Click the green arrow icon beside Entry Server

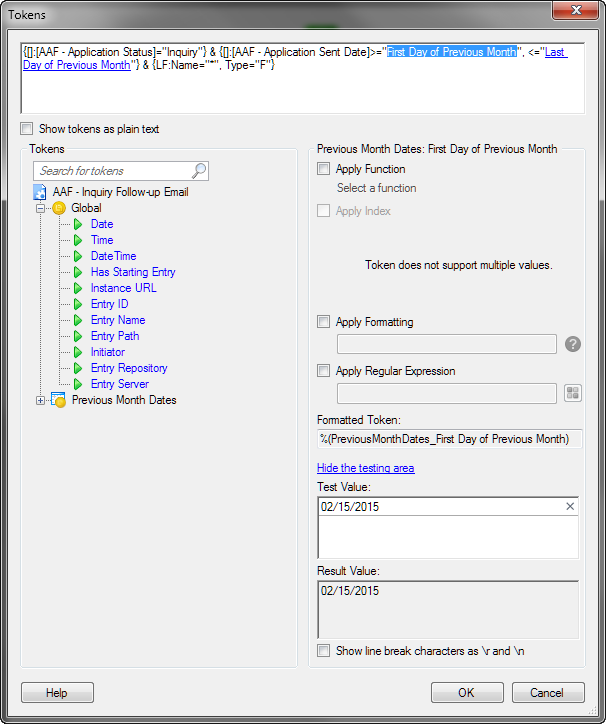point(78,384)
